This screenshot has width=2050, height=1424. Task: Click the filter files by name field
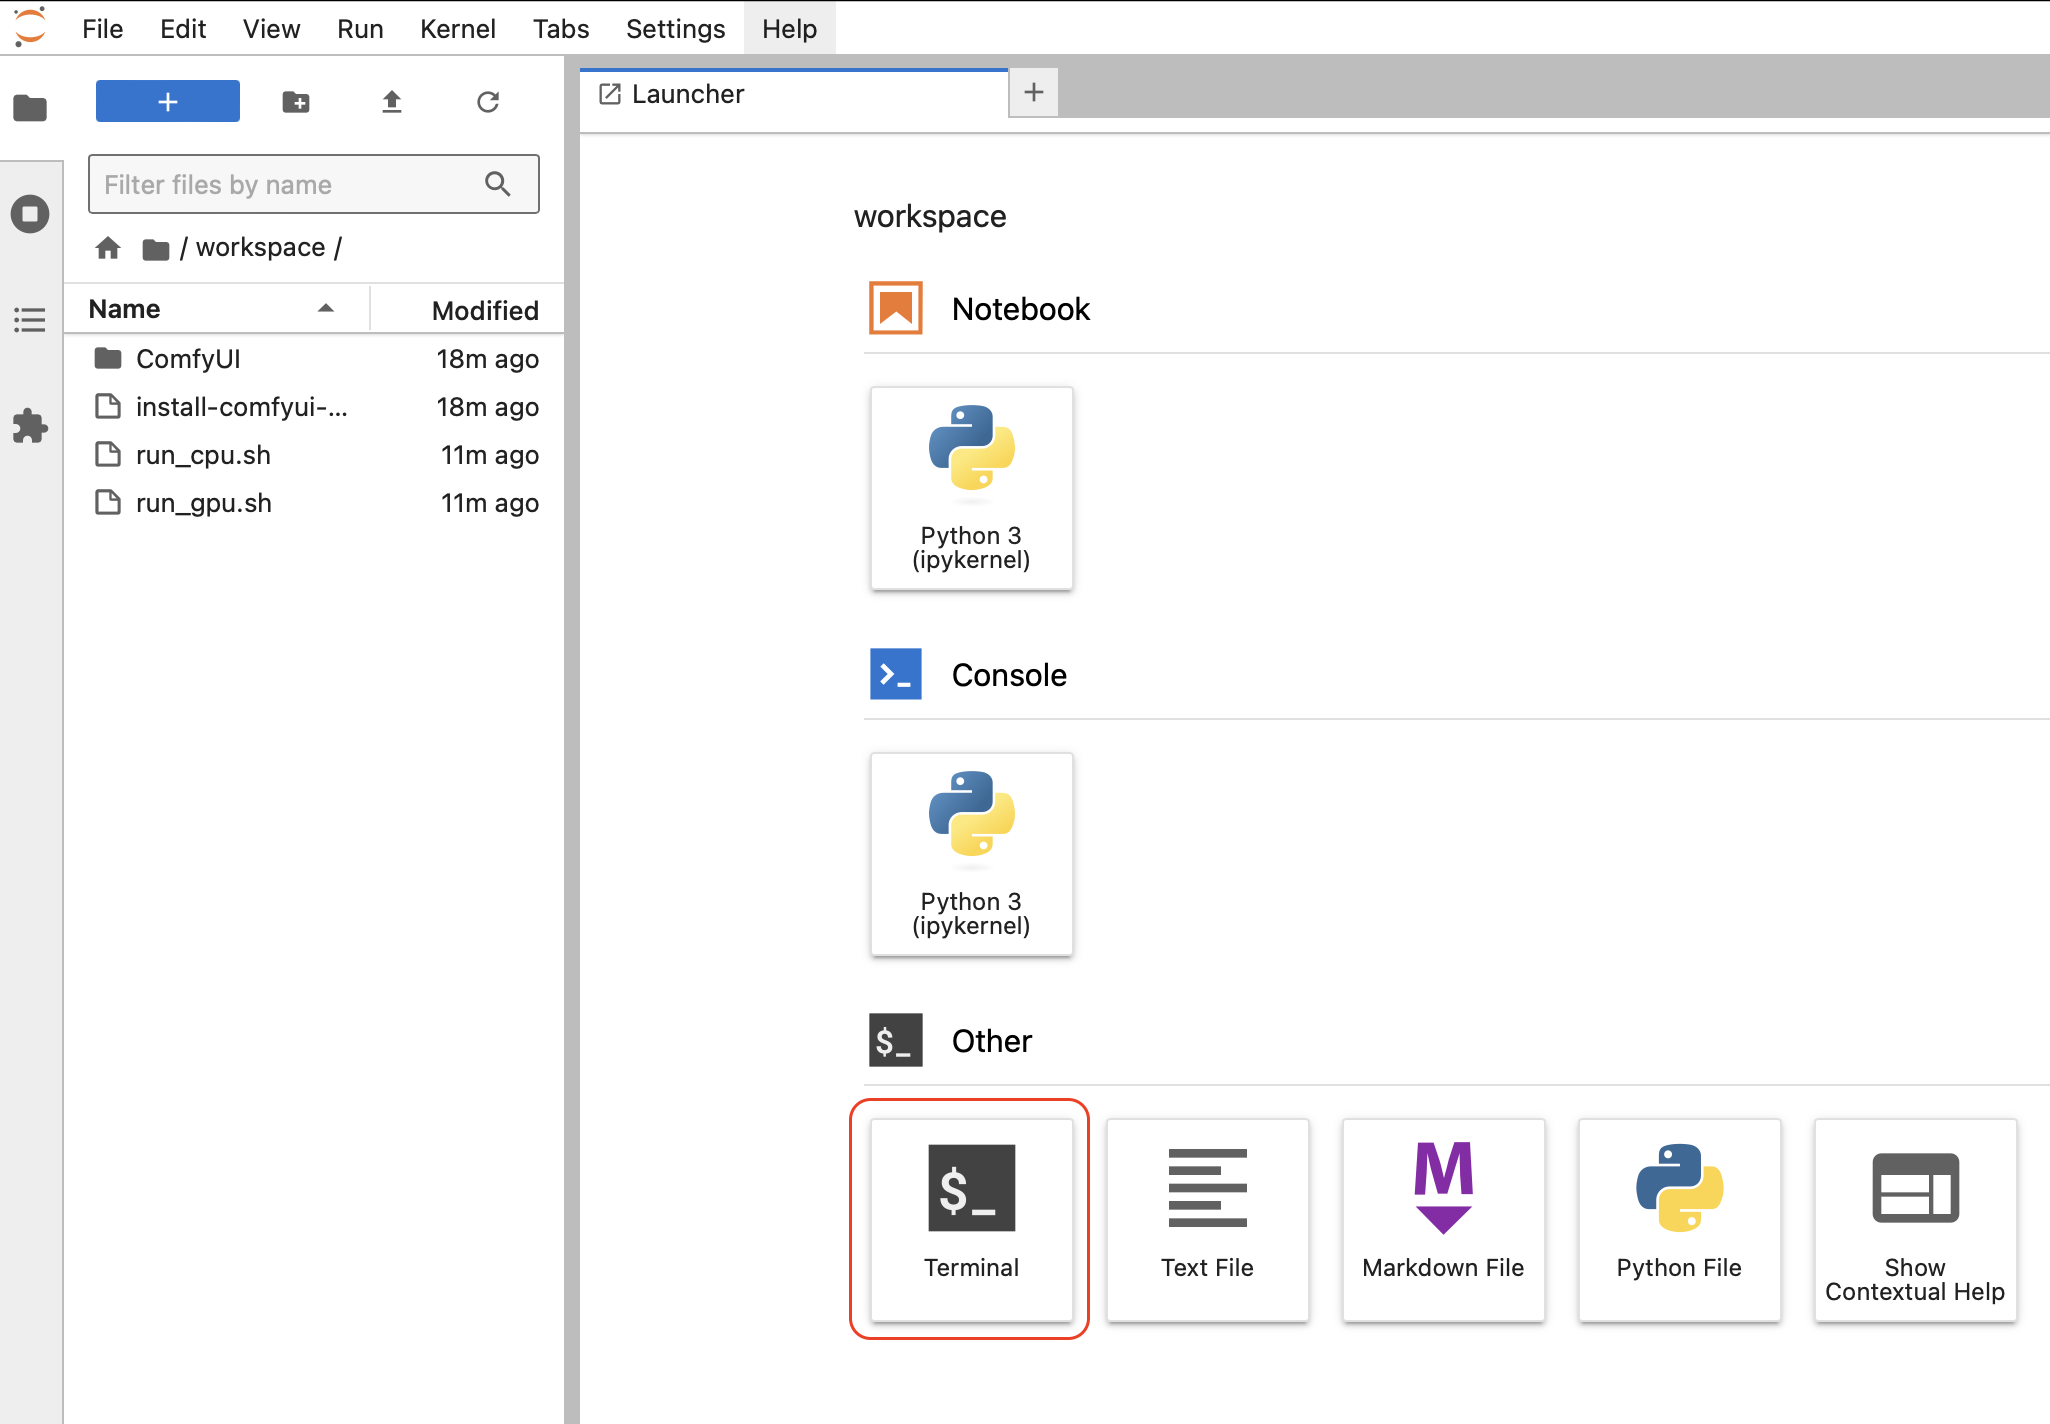point(290,185)
